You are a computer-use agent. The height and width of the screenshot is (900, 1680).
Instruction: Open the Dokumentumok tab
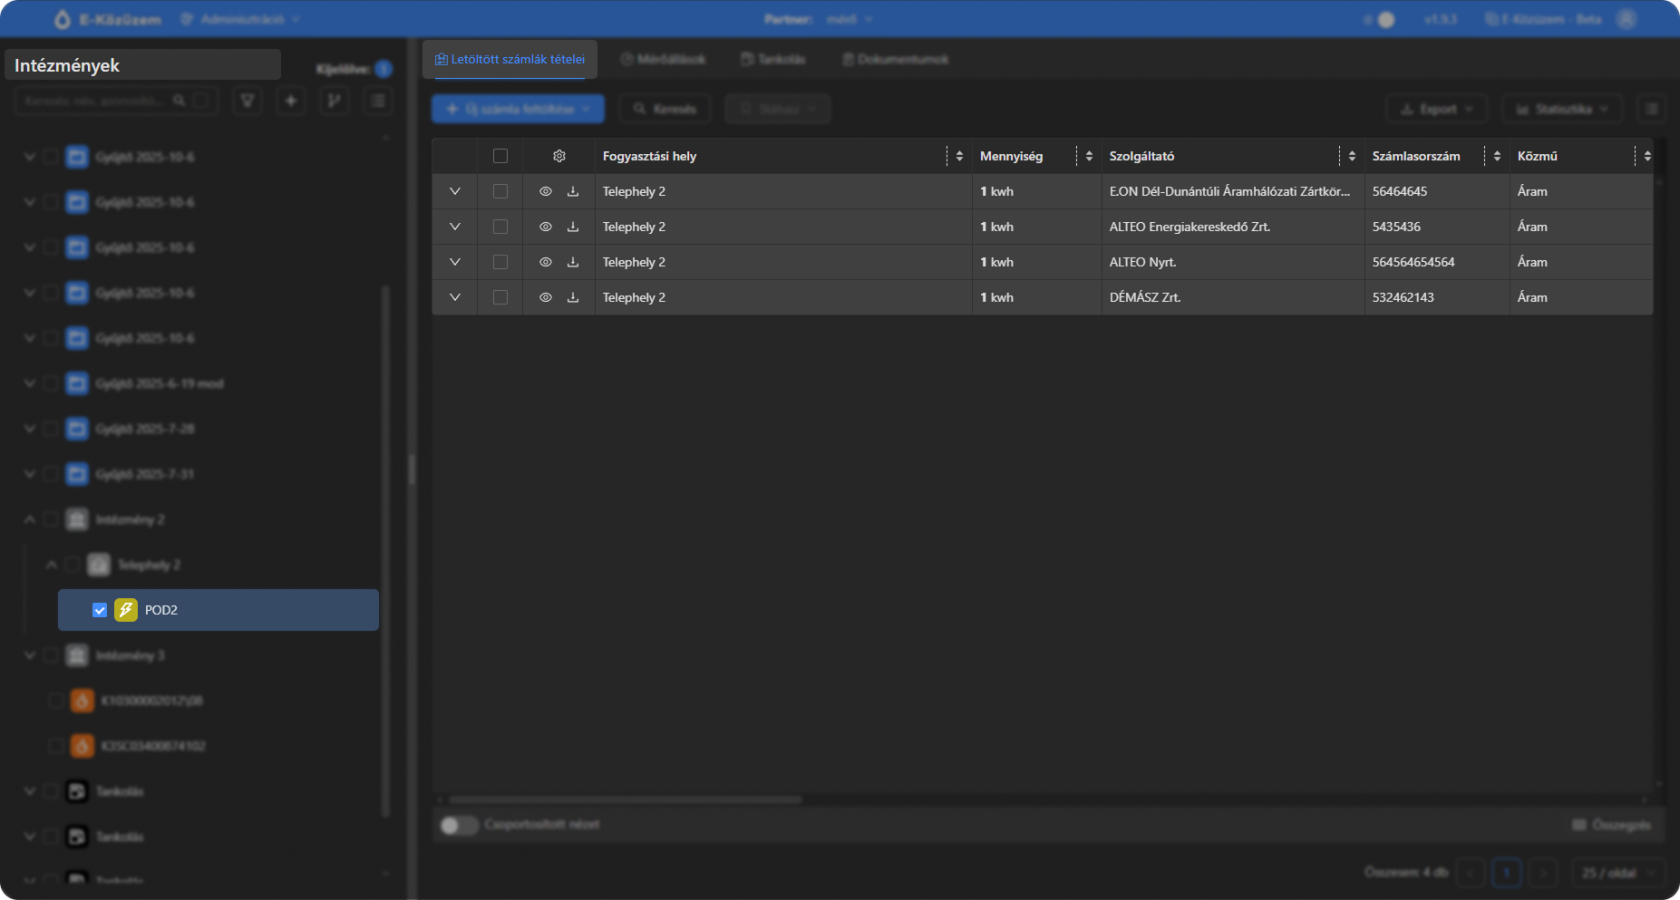895,59
